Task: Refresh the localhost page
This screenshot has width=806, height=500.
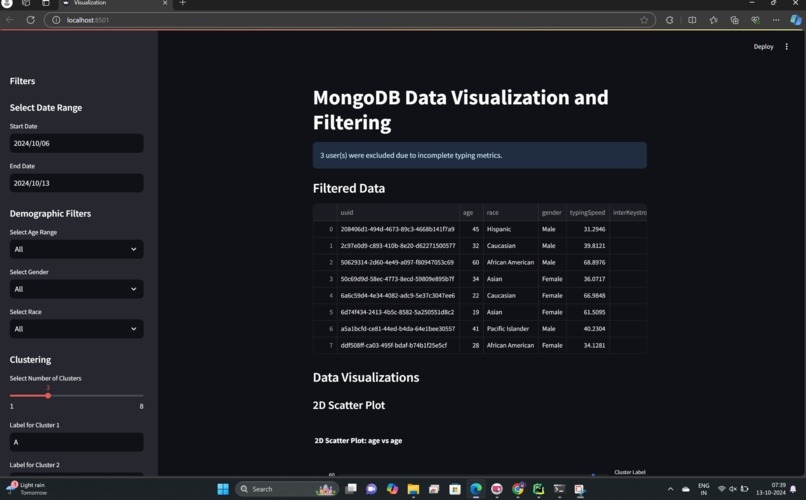Action: [30, 20]
